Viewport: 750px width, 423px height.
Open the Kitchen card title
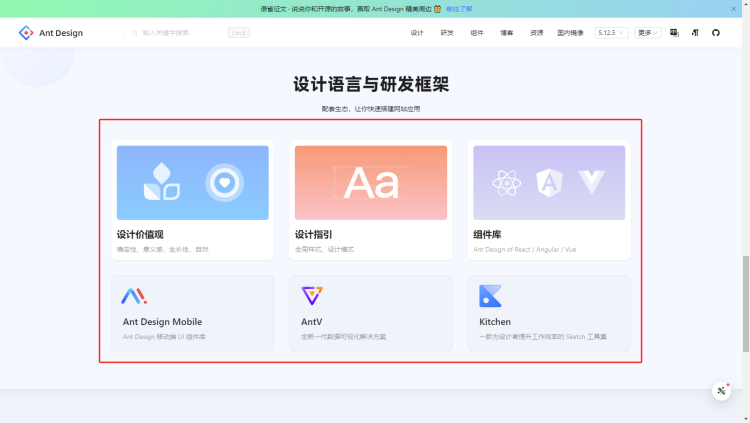[495, 322]
